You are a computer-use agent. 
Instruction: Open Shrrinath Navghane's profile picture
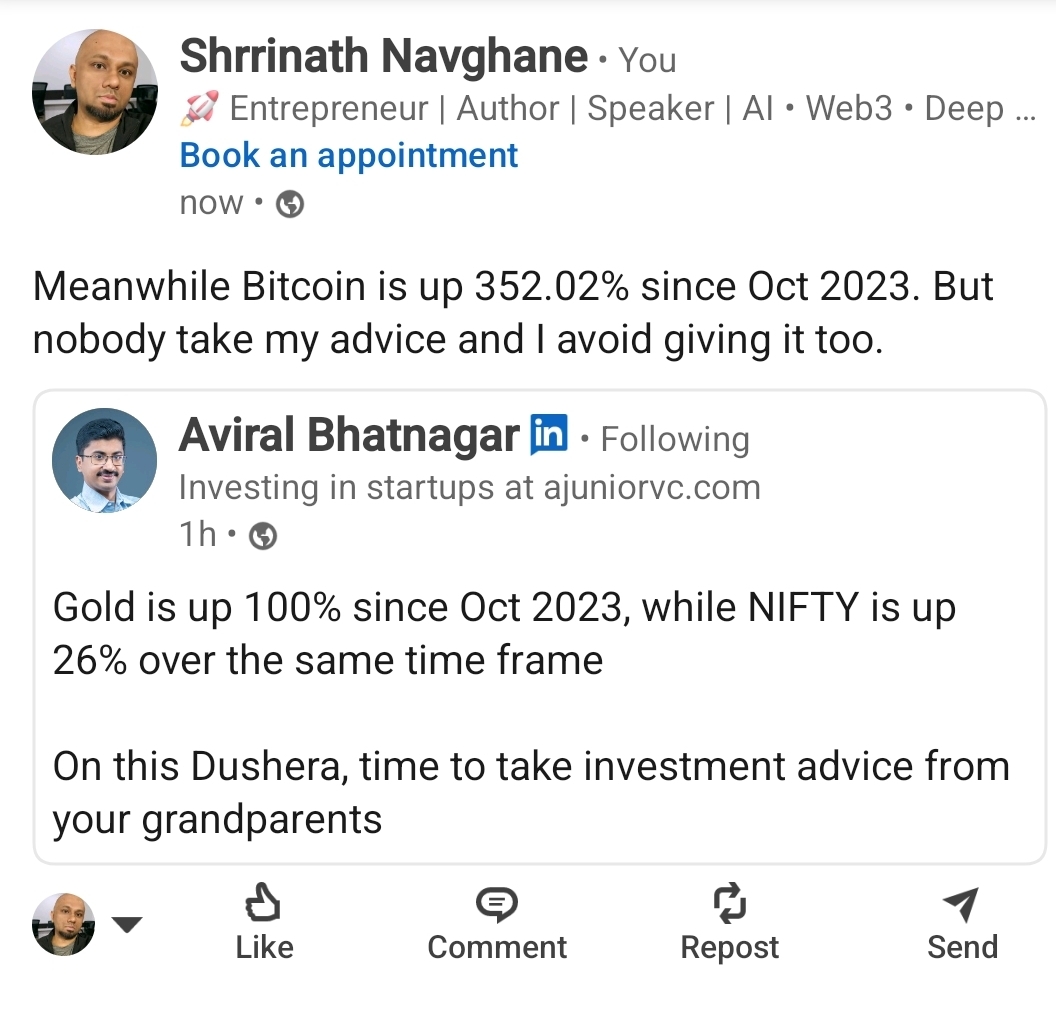pos(95,92)
